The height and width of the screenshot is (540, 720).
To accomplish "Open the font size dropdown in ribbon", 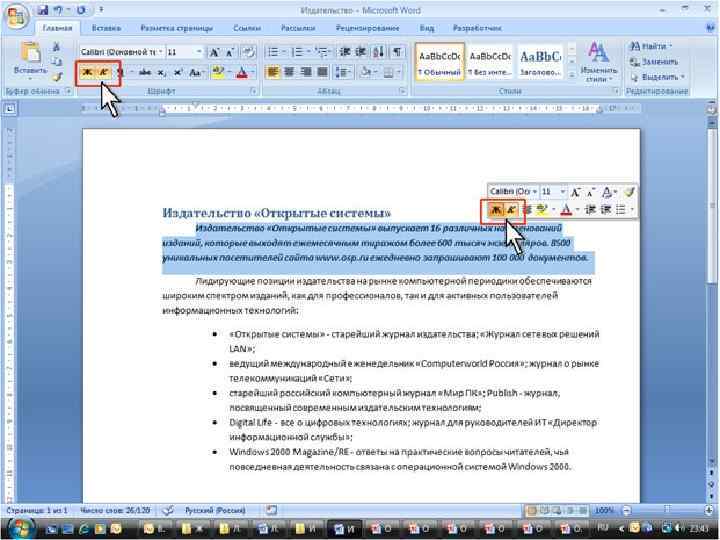I will tap(199, 52).
